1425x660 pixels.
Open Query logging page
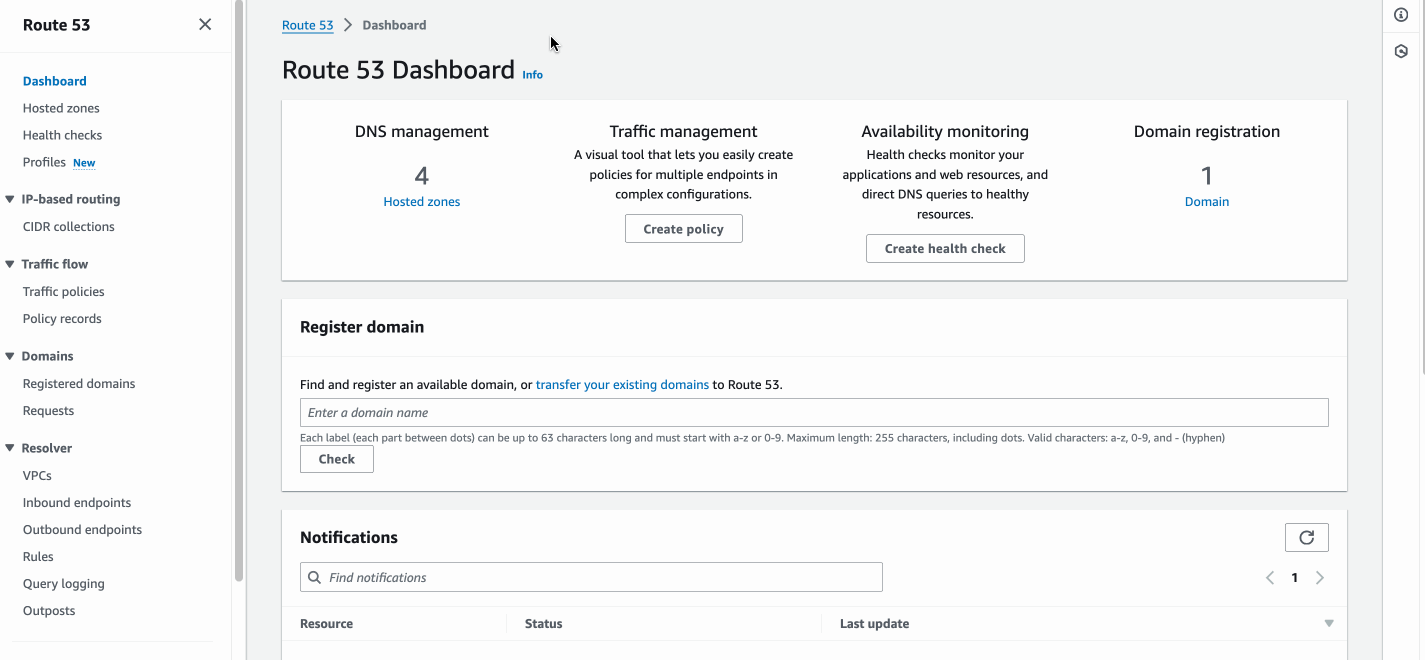pyautogui.click(x=64, y=584)
